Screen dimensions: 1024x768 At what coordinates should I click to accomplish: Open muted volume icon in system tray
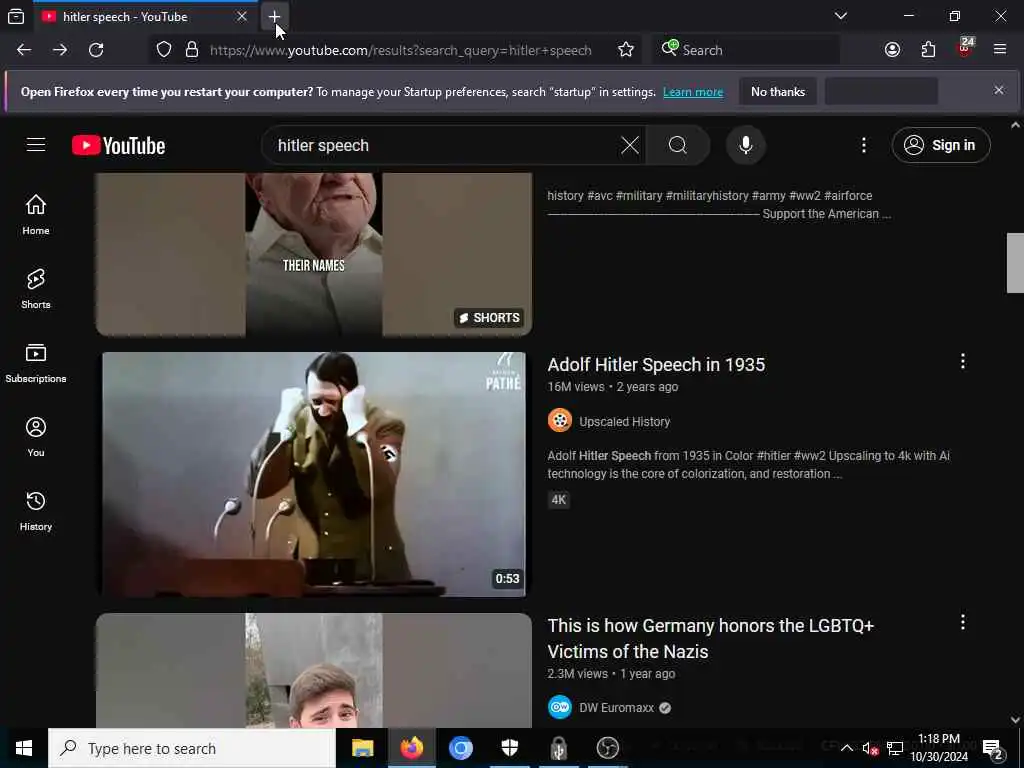870,748
